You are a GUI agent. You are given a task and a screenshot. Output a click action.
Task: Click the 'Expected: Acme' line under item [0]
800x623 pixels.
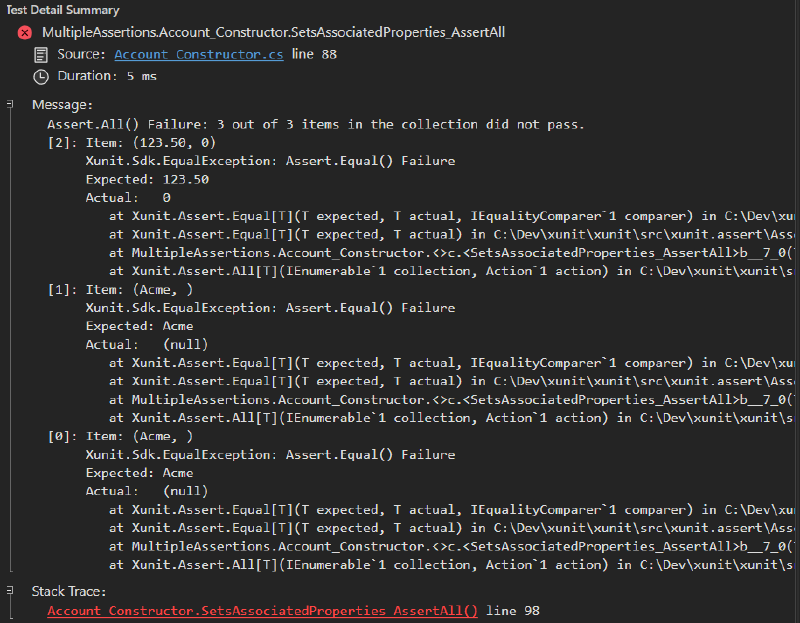tap(139, 473)
